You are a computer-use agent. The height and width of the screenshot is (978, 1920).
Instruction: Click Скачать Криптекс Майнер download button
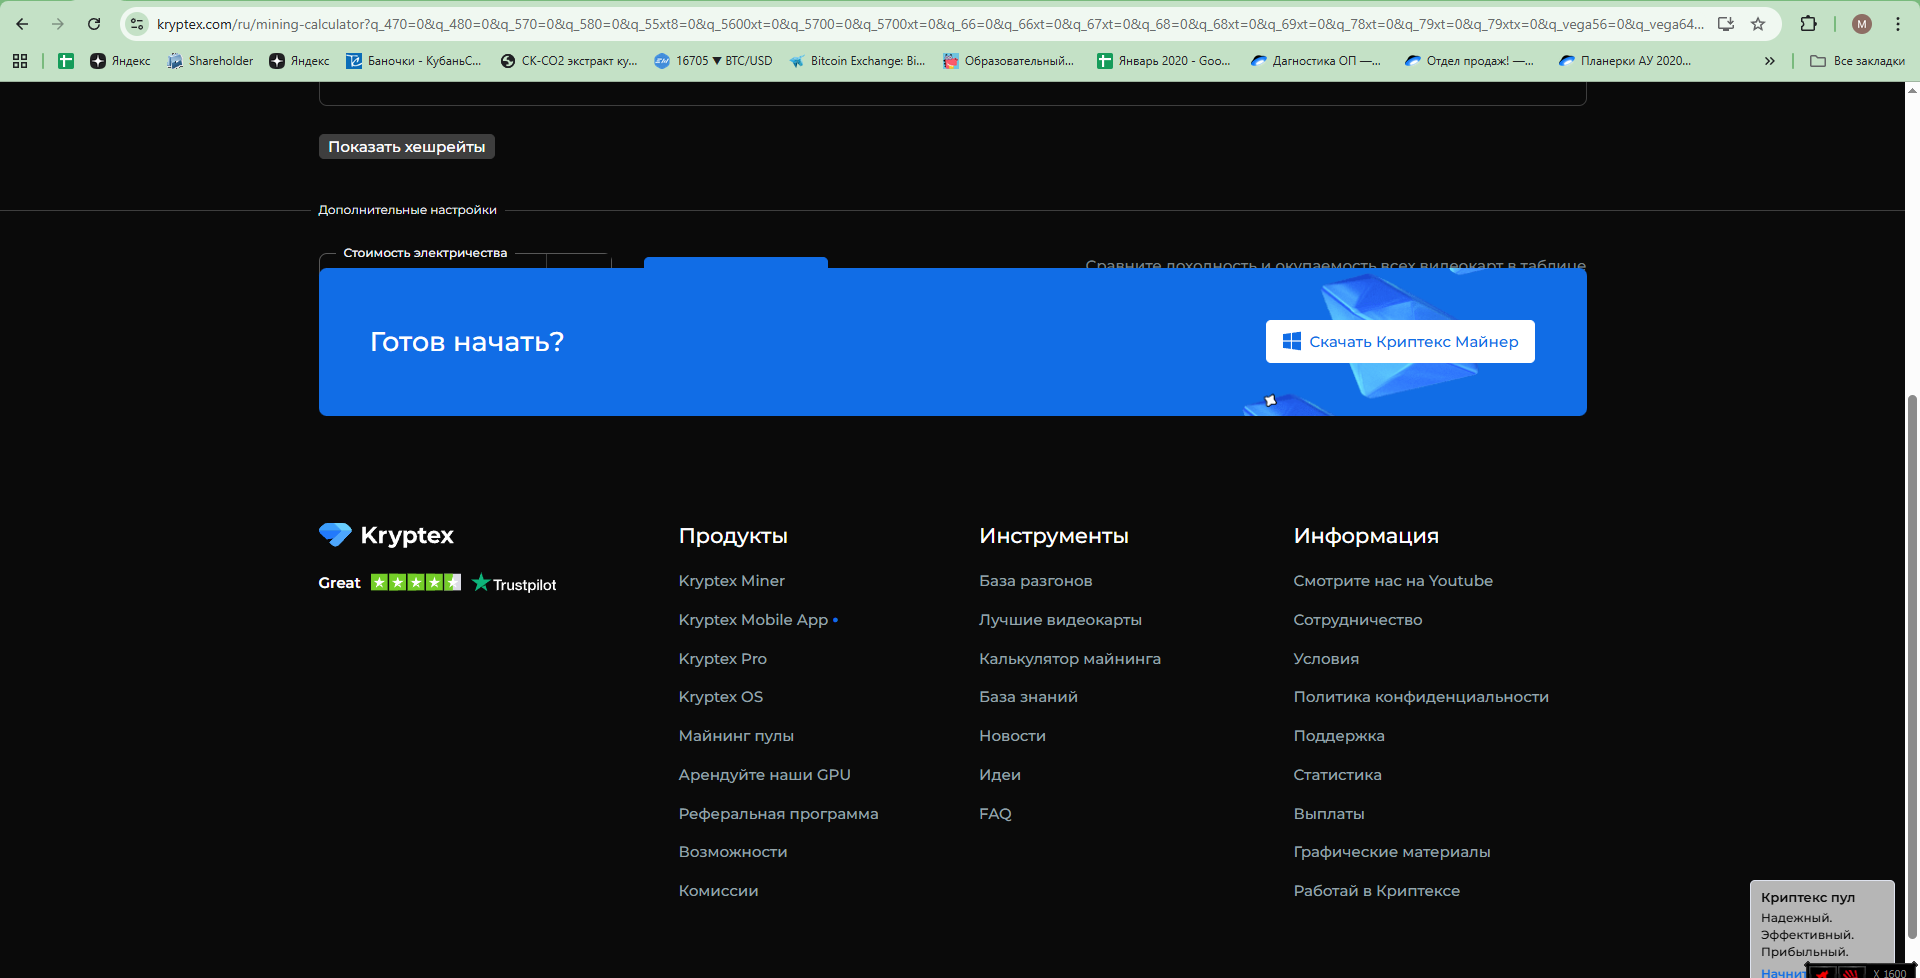coord(1399,342)
